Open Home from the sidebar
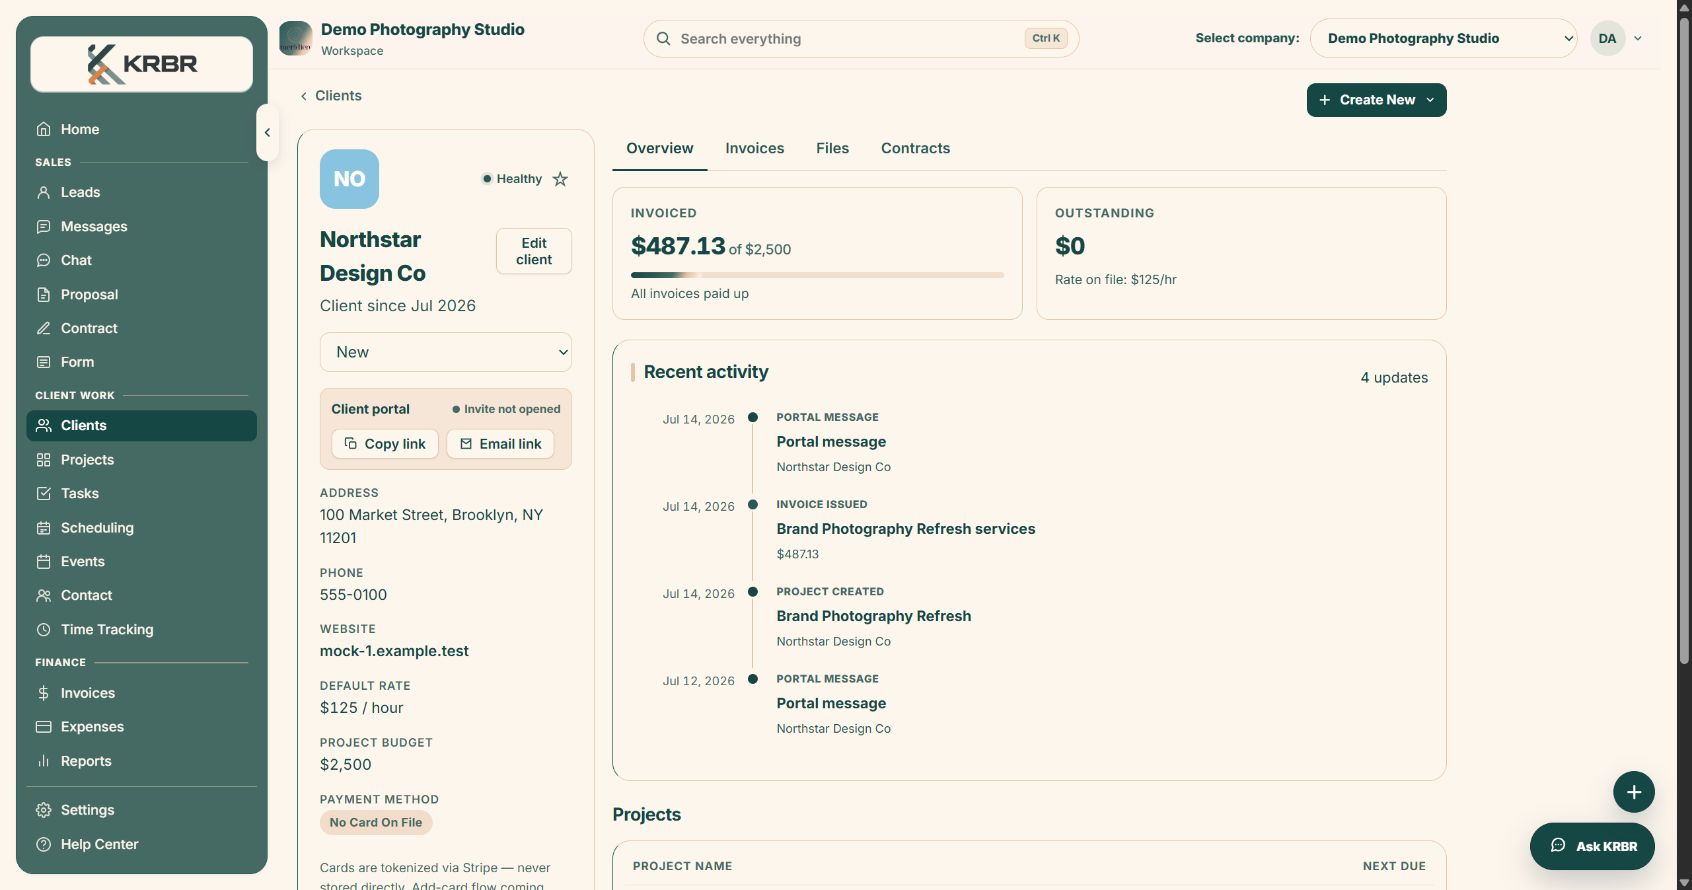Image resolution: width=1692 pixels, height=890 pixels. coord(141,129)
